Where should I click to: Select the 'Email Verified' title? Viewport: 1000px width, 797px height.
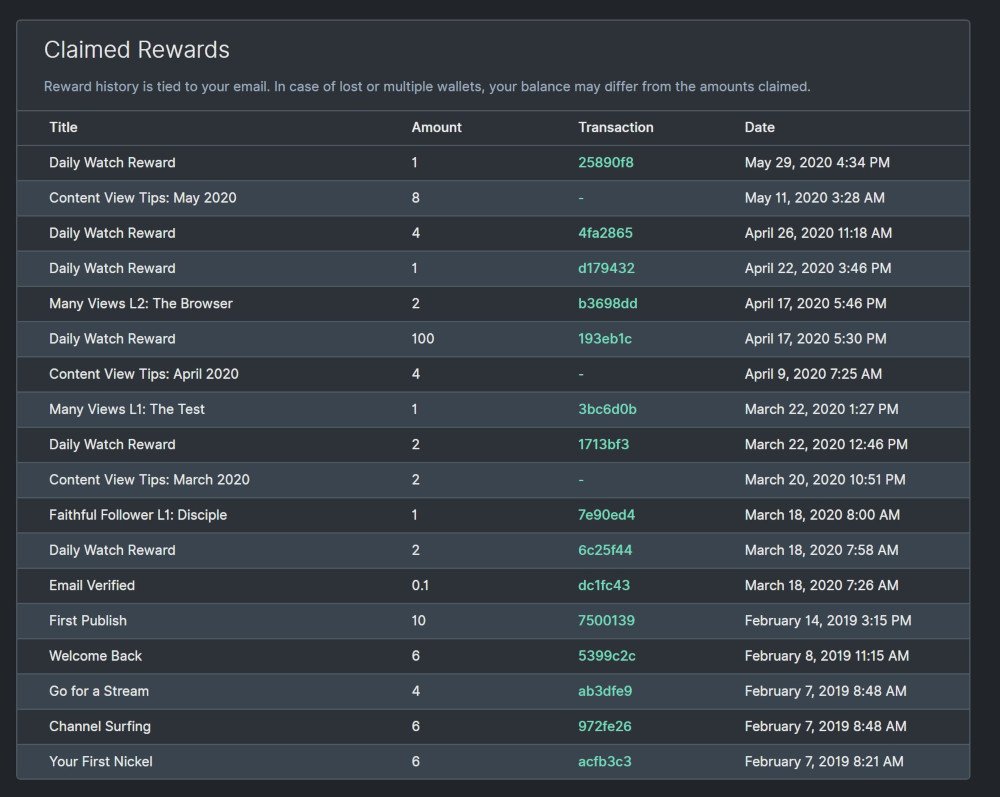click(x=92, y=585)
